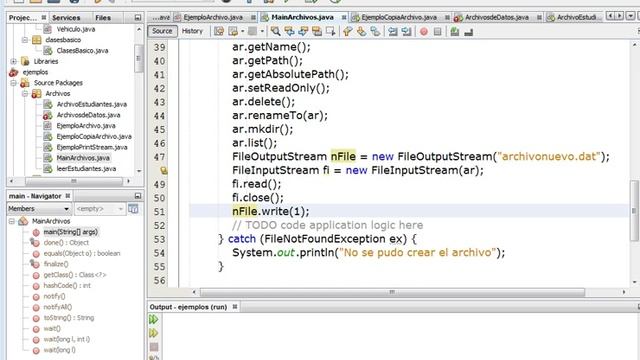The width and height of the screenshot is (640, 360).
Task: Click the Find Previous Occurrence icon
Action: pos(289,31)
